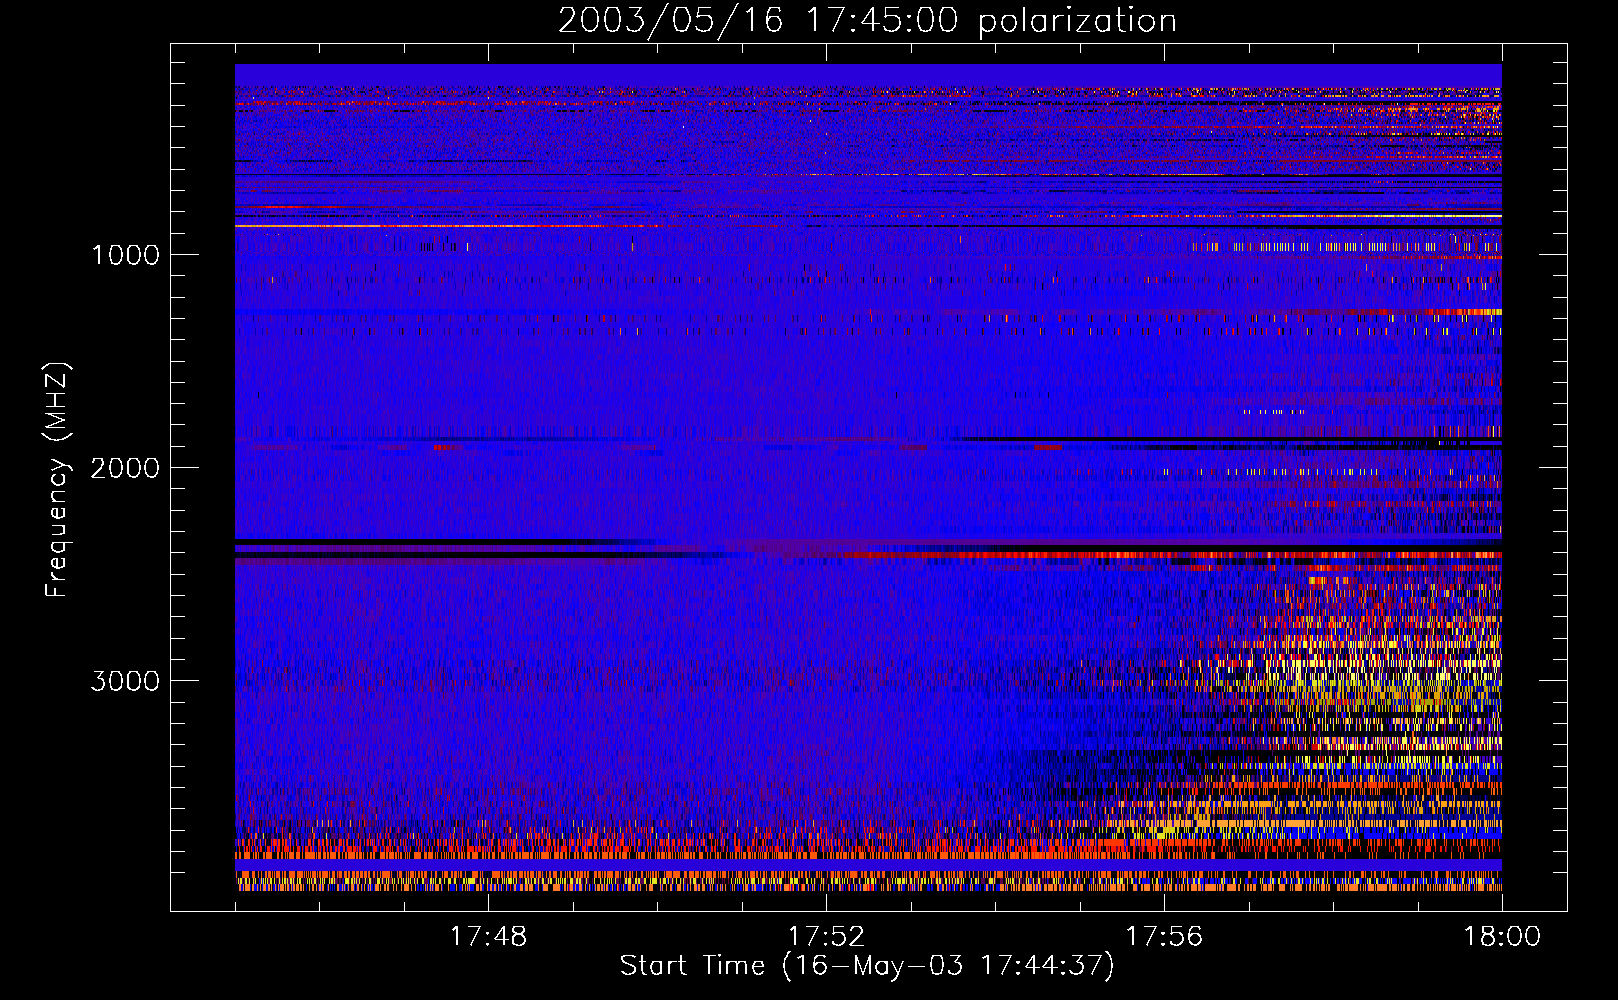Select the 3000 frequency tick label
Viewport: 1618px width, 1000px height.
tap(125, 681)
